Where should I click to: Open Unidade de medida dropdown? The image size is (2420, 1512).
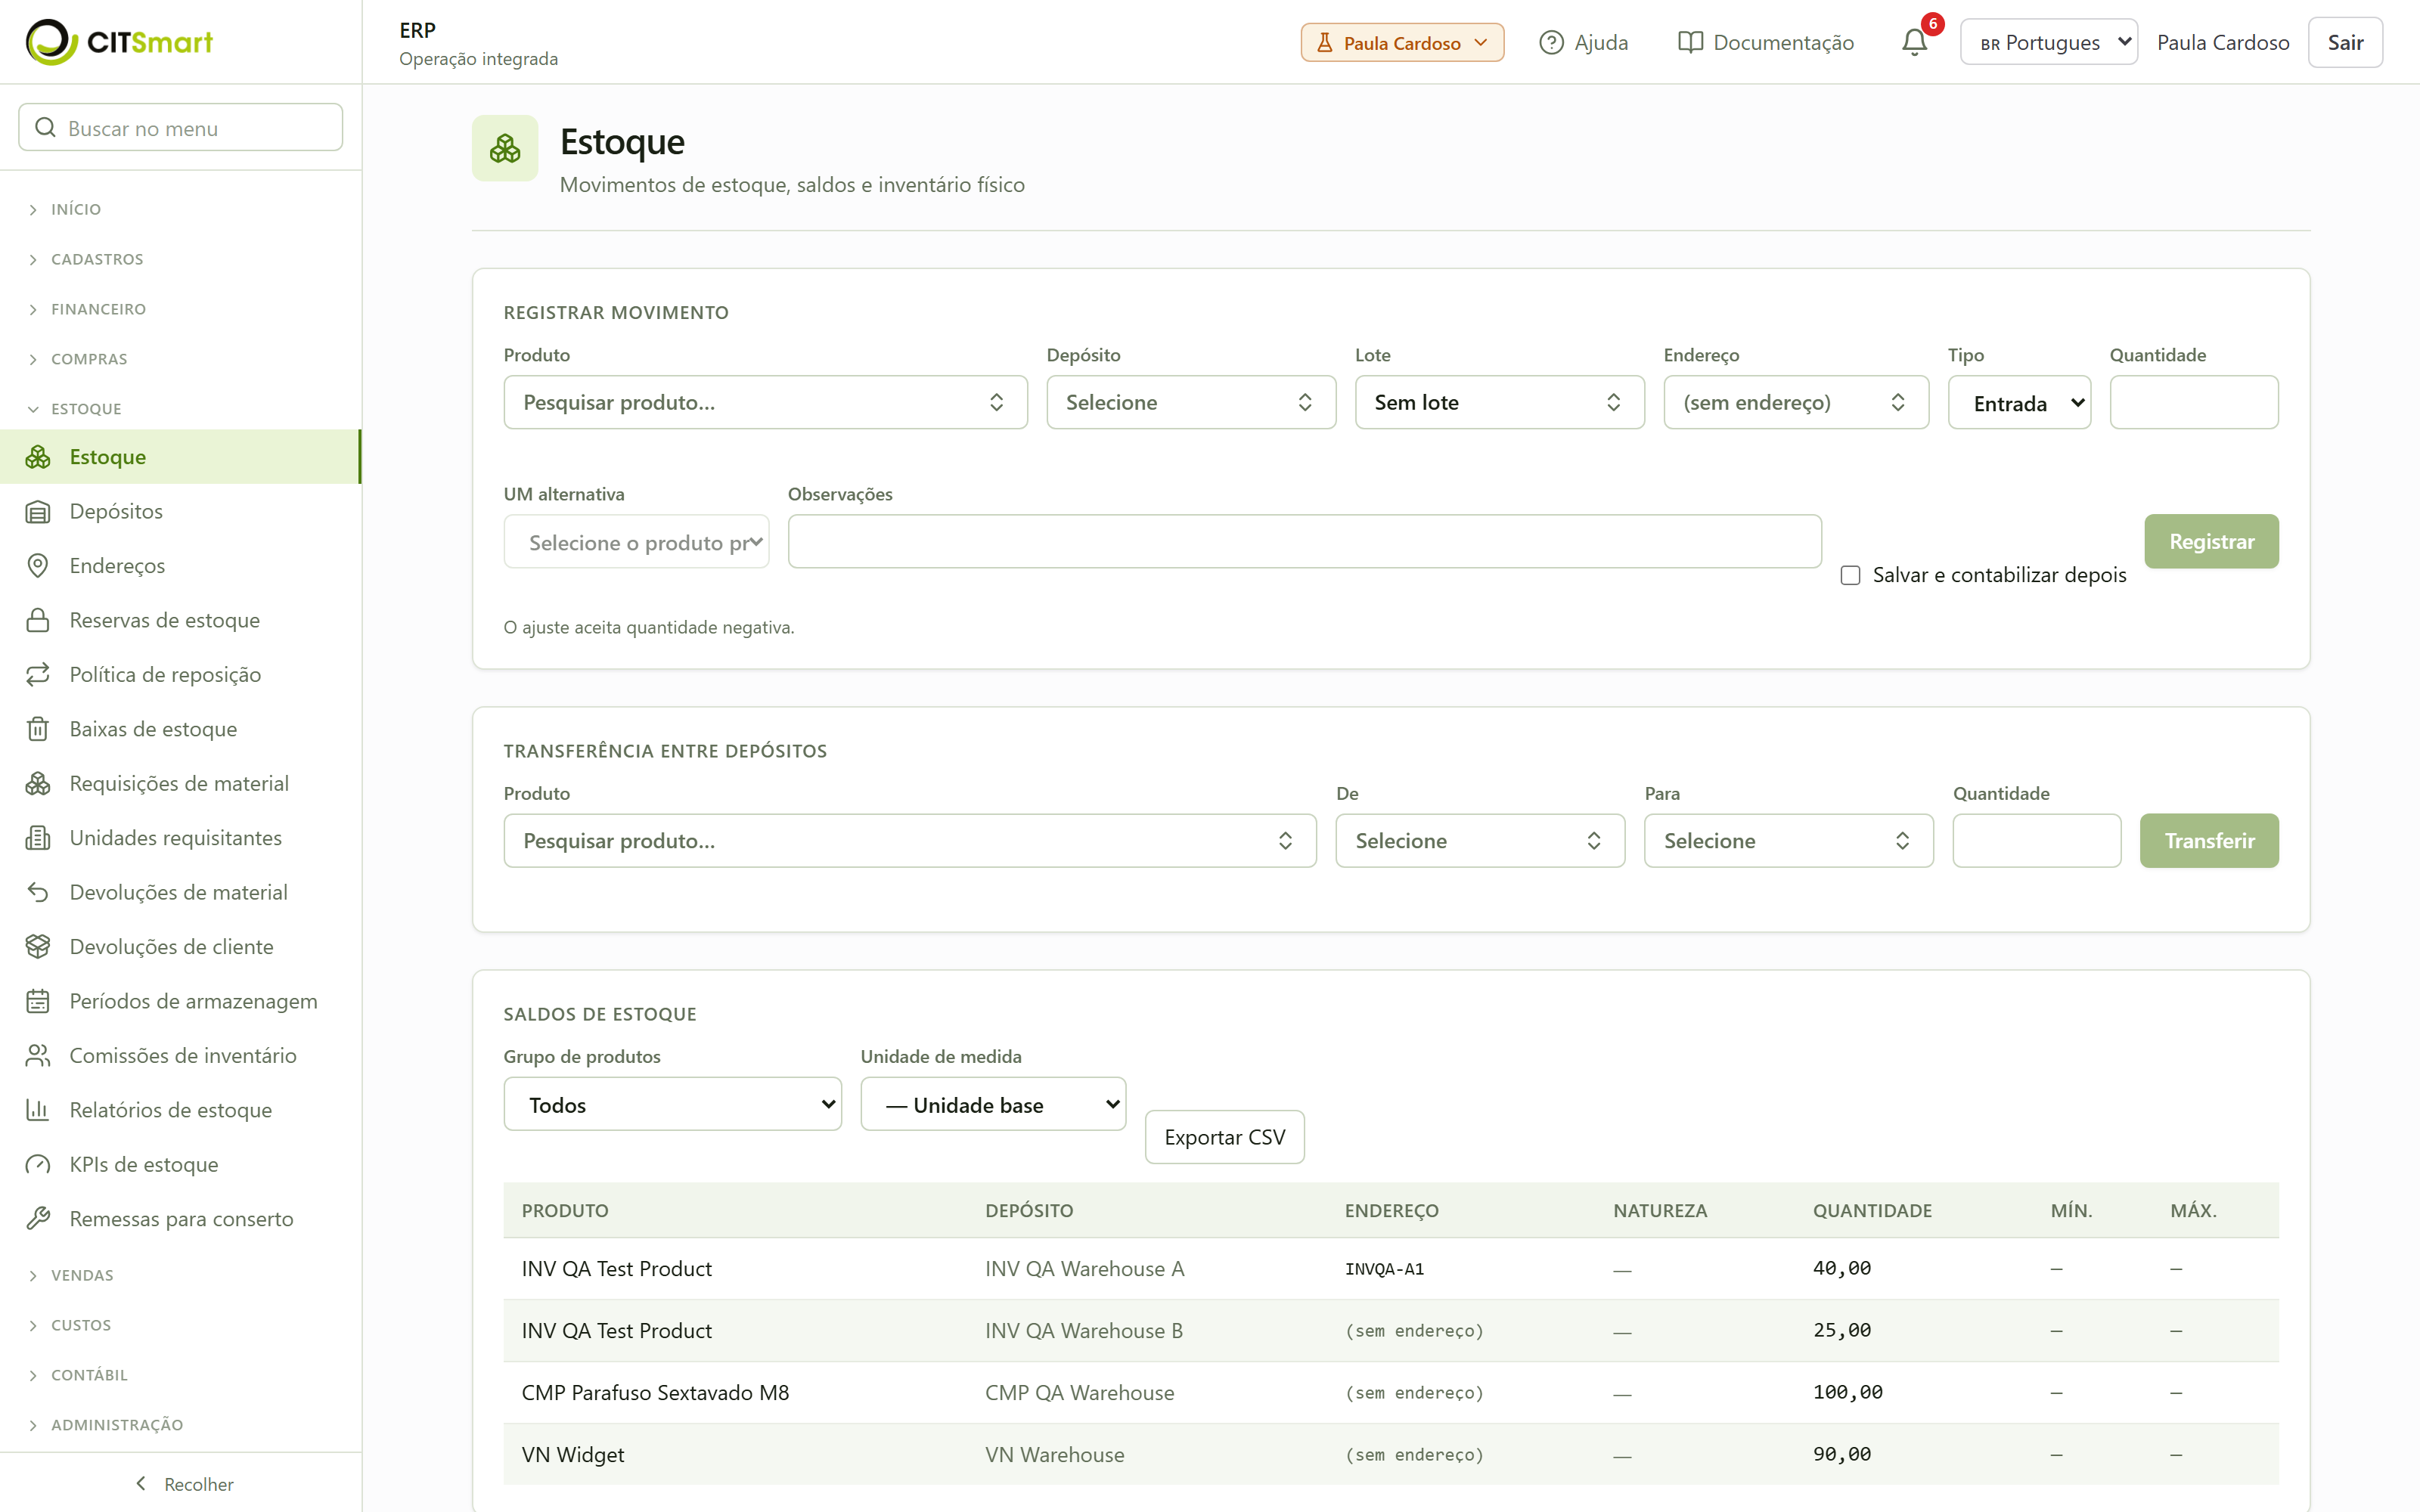[993, 1104]
